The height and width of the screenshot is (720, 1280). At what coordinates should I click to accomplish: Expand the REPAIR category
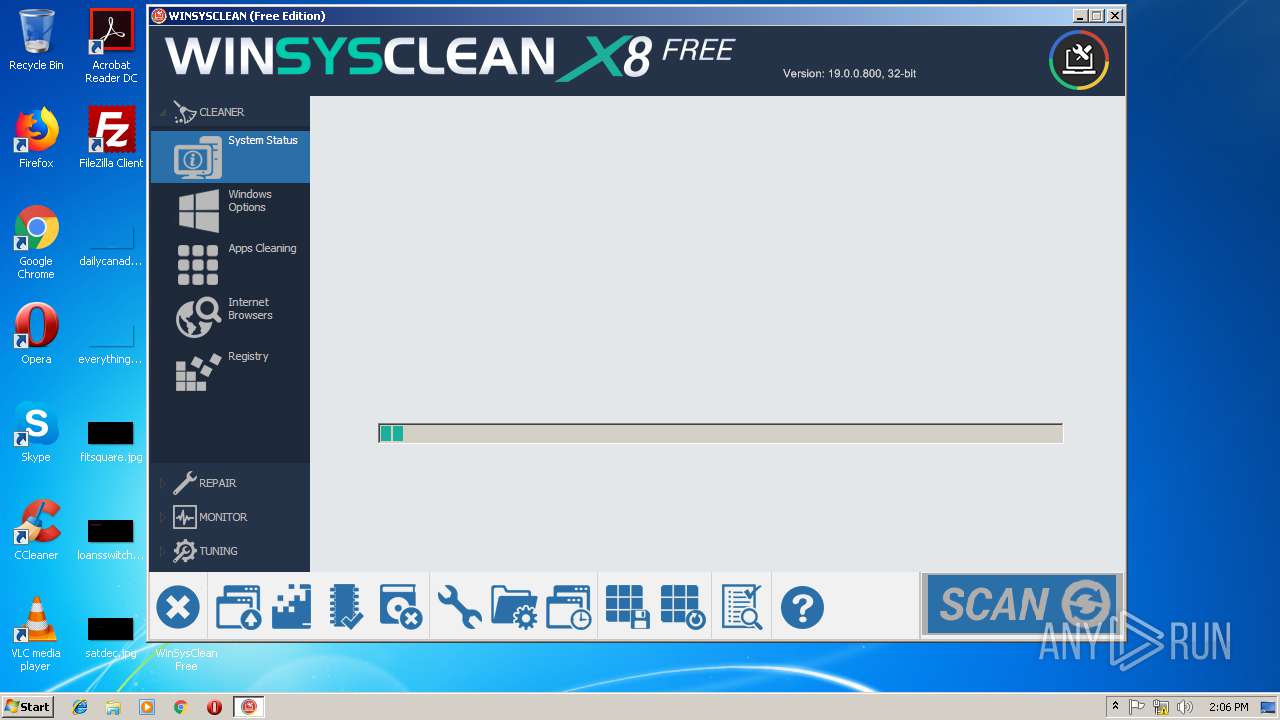[x=163, y=483]
